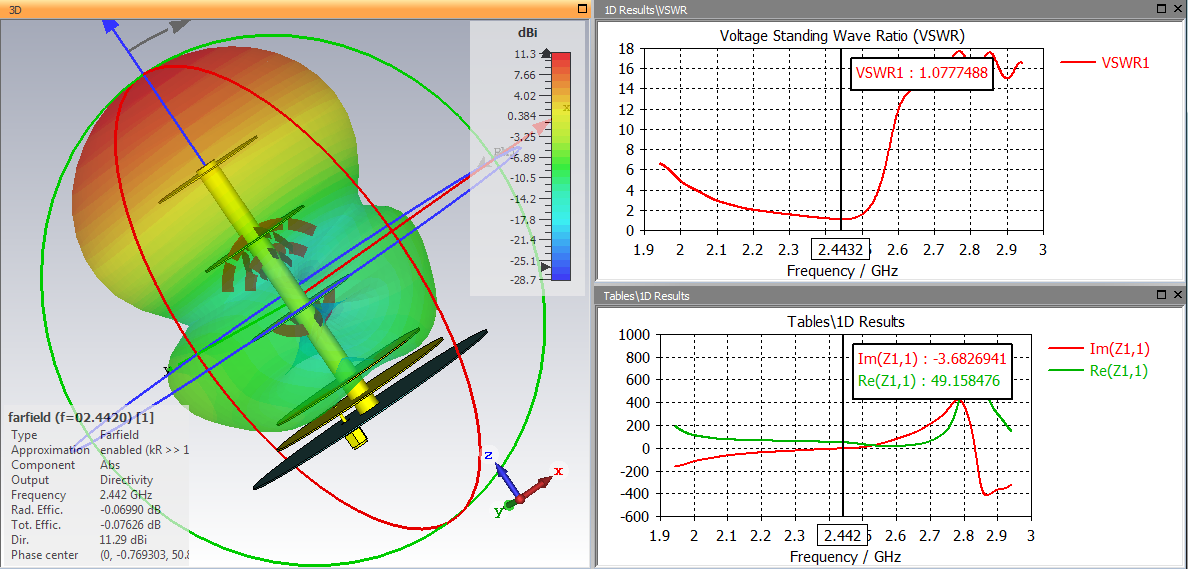Maximize the VSWR results panel
The width and height of the screenshot is (1188, 569).
(1163, 9)
